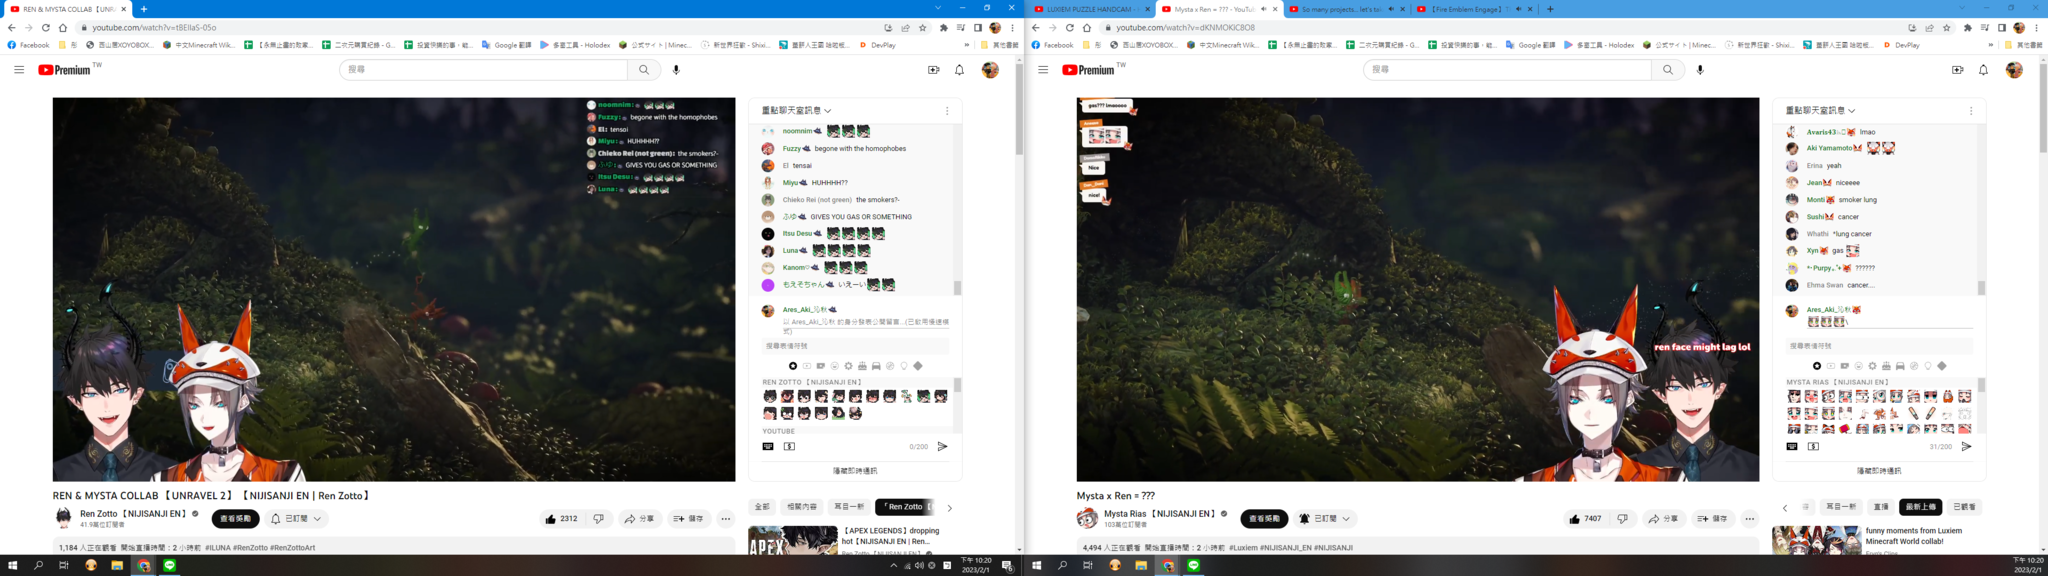Focus the YouTube search box in left window
This screenshot has height=576, width=2048.
click(x=483, y=70)
